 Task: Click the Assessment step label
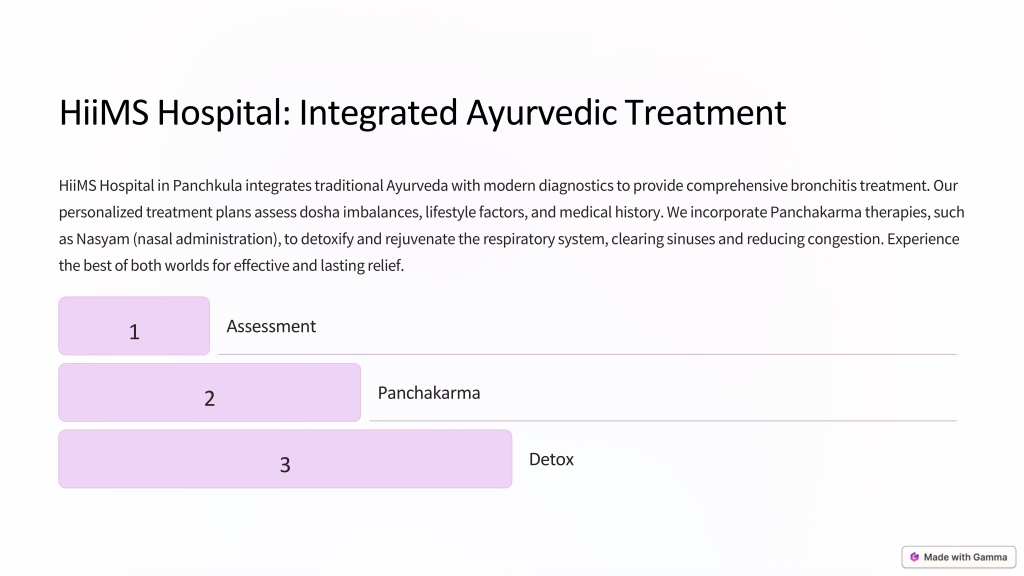[271, 326]
